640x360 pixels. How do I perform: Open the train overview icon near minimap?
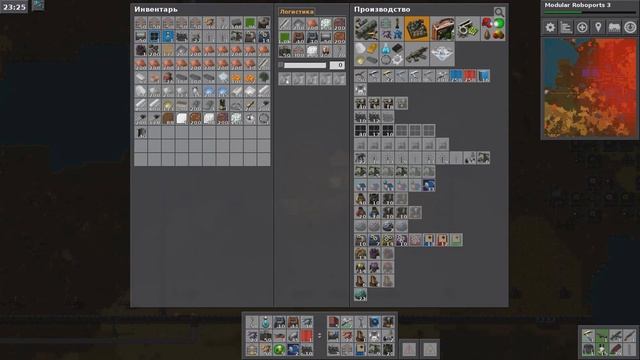[614, 27]
